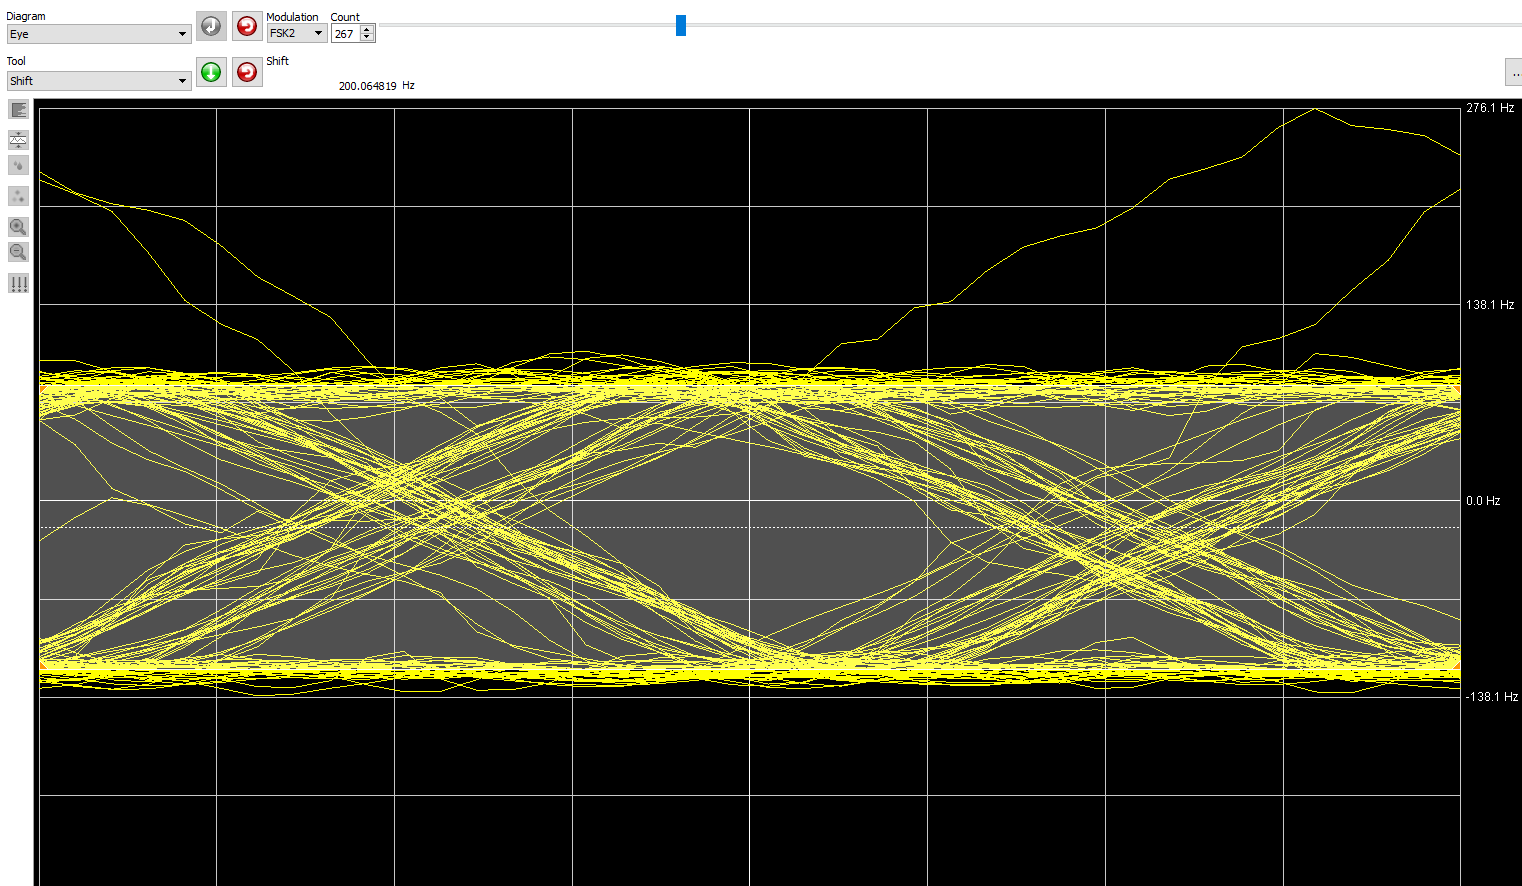Open the Diagram dropdown showing Eye

point(98,34)
